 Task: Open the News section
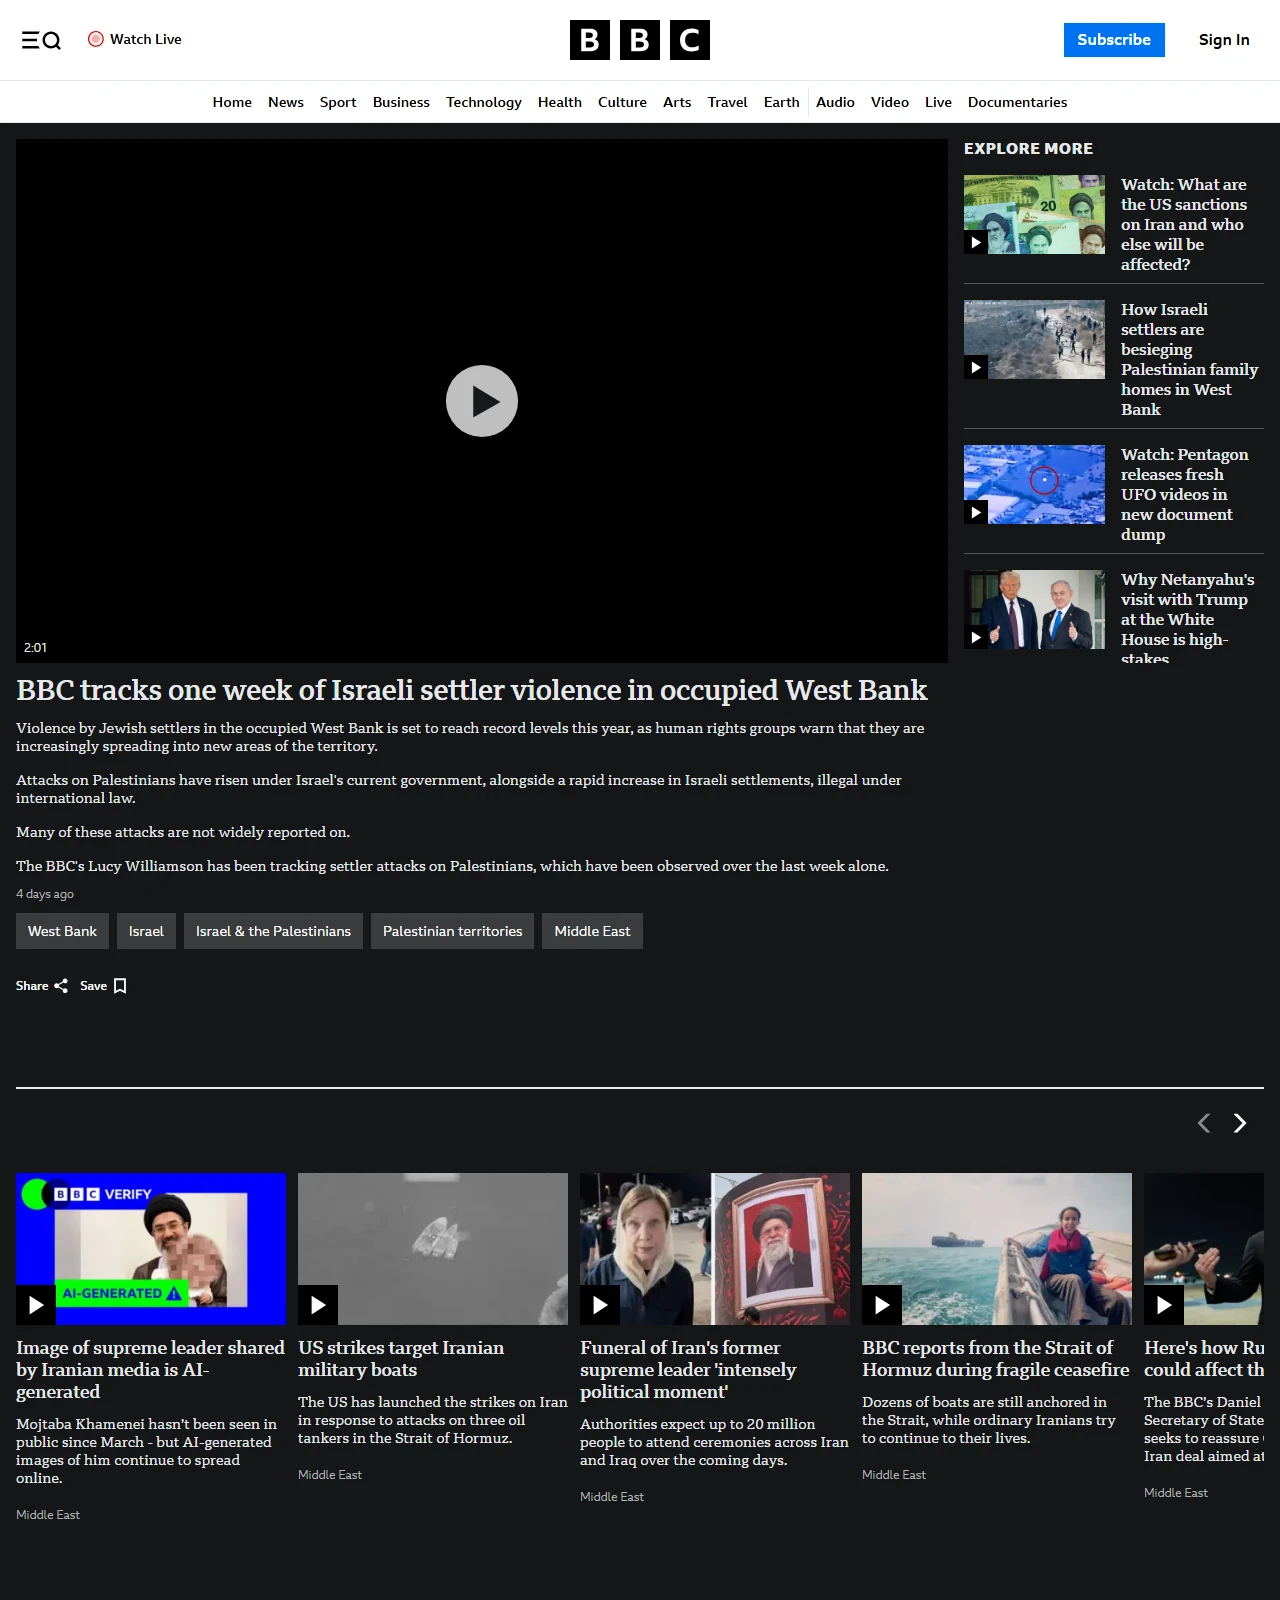click(286, 102)
